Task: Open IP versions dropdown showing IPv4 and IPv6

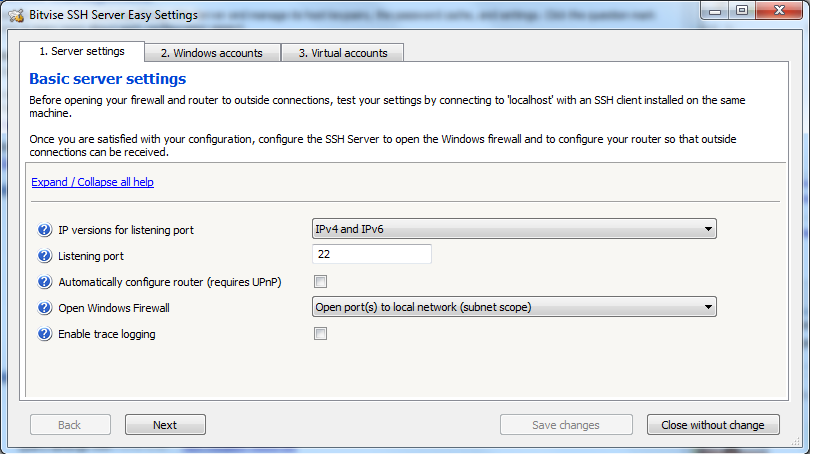Action: (514, 229)
